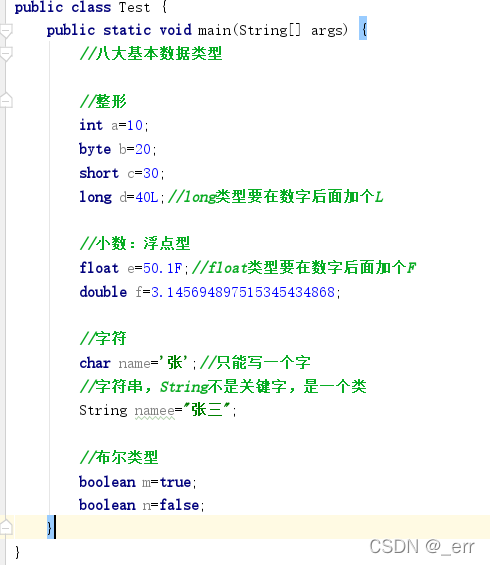This screenshot has height=565, width=490.
Task: Click comment '//八大基本数据类型'
Action: coord(151,54)
